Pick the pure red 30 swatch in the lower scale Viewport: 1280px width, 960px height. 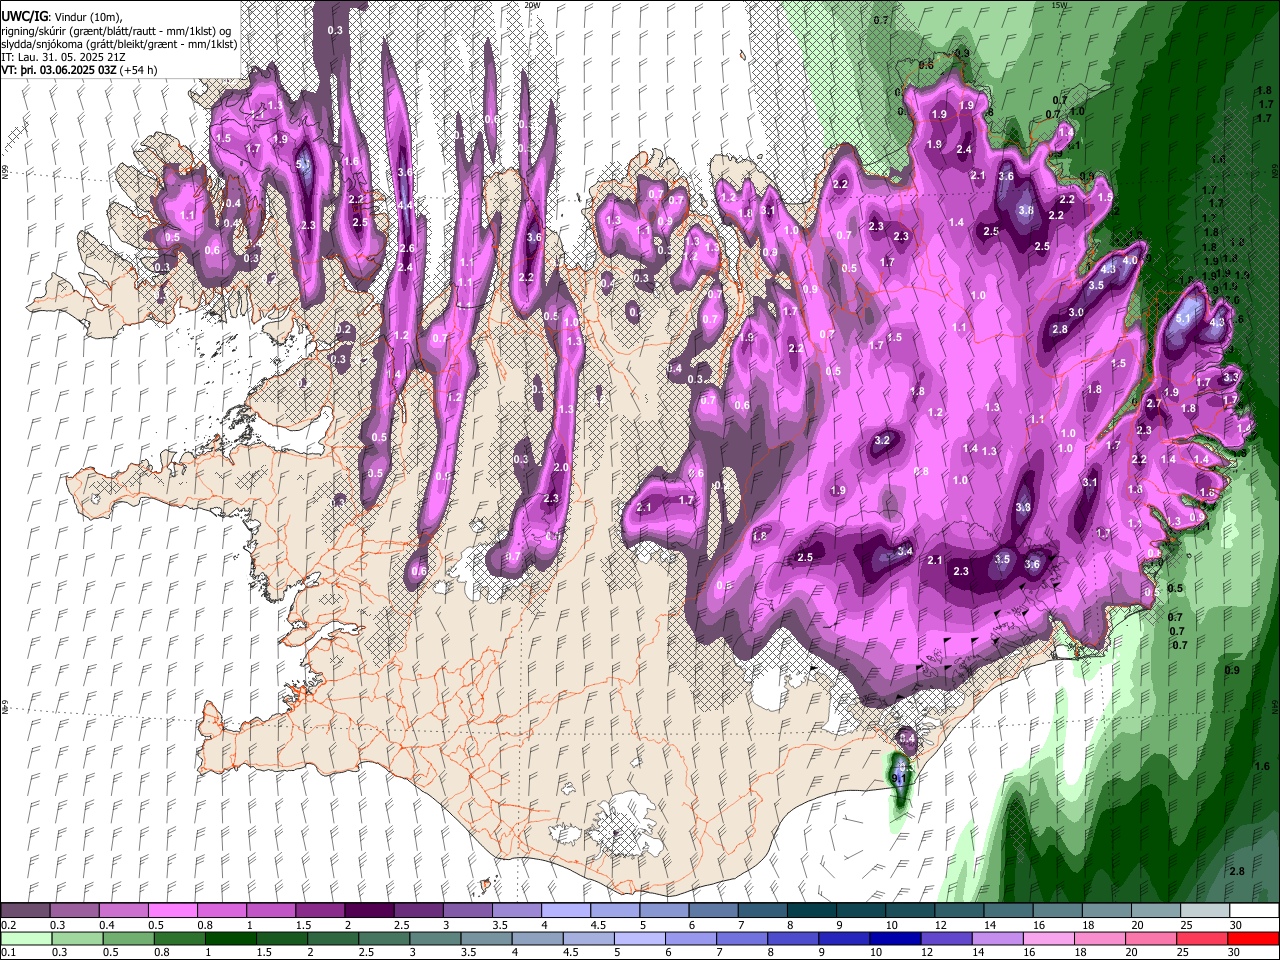point(1252,938)
